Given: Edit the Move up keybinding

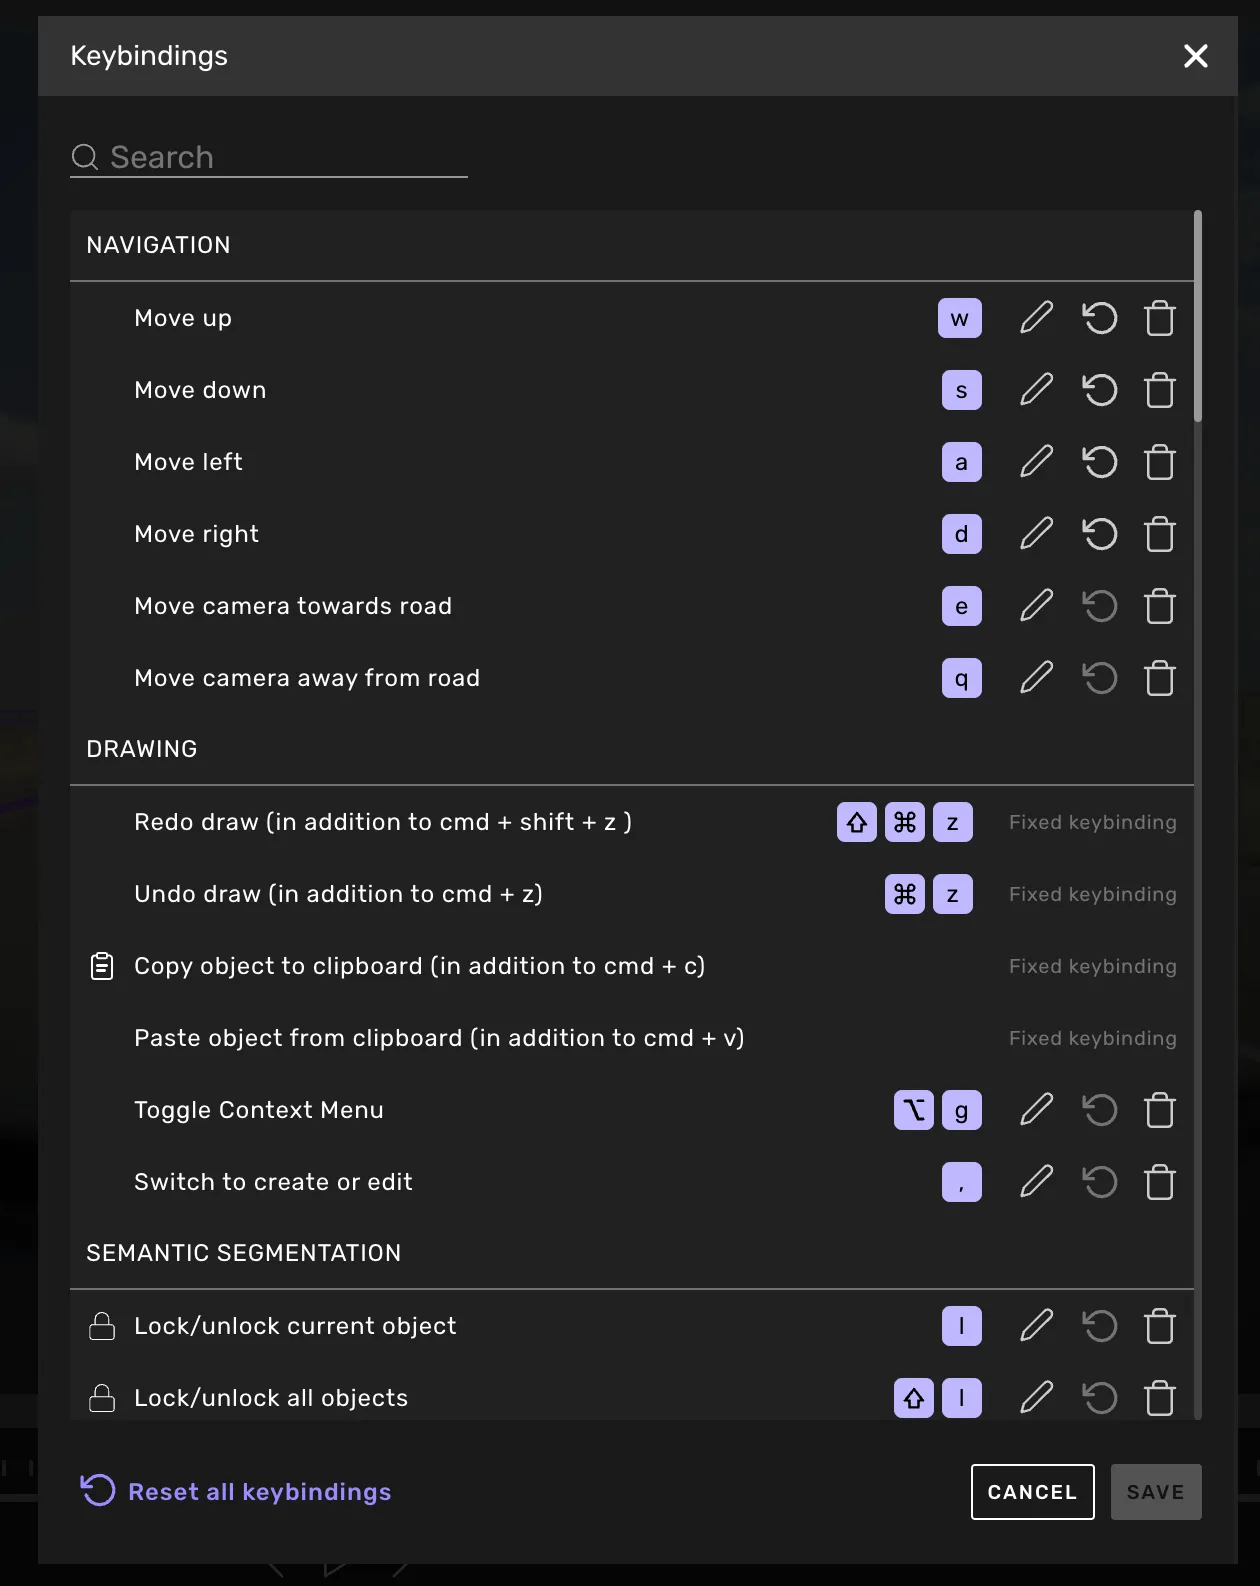Looking at the screenshot, I should 1037,318.
